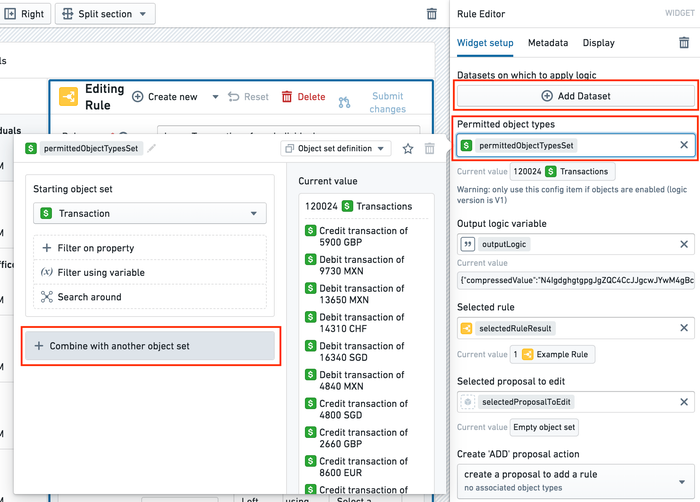Open the Object set definition dropdown
The image size is (700, 502).
(x=335, y=148)
